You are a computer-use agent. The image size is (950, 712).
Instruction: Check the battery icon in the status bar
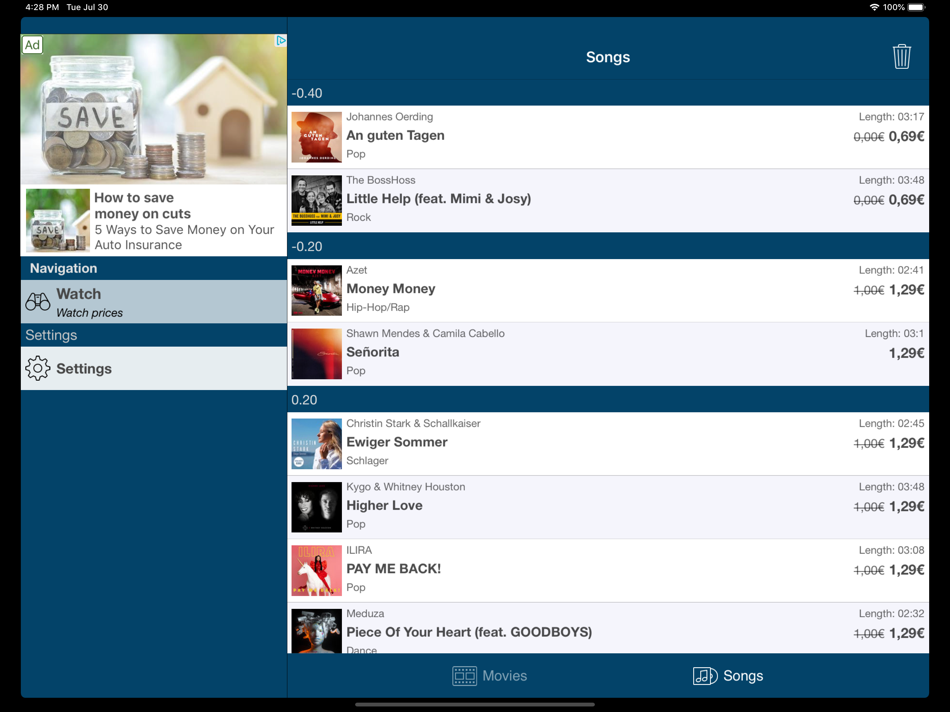click(x=916, y=7)
